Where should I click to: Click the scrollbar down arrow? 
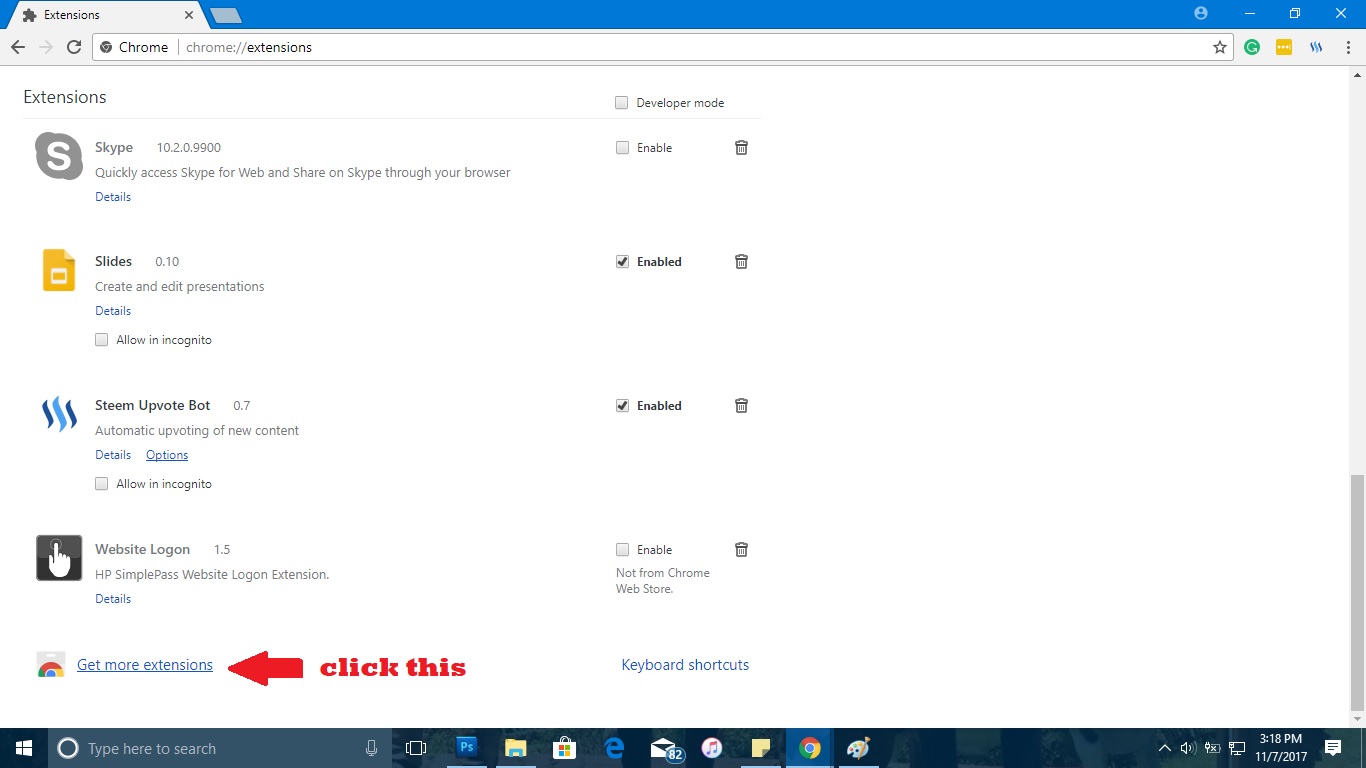pos(1357,719)
